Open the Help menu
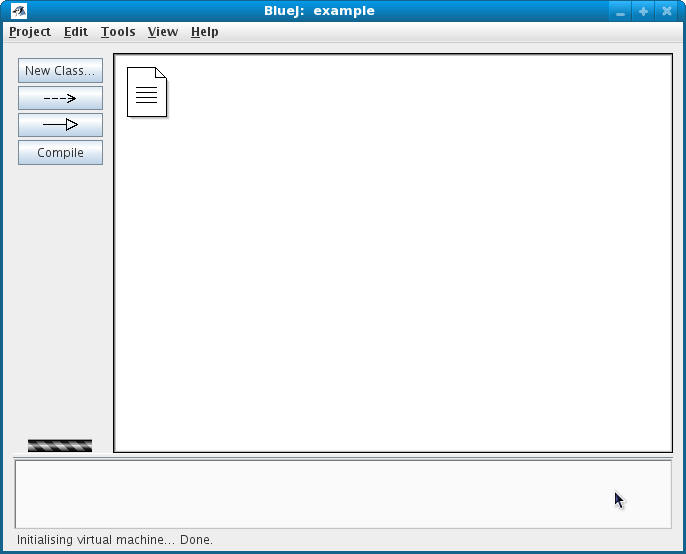This screenshot has height=554, width=686. [x=205, y=32]
